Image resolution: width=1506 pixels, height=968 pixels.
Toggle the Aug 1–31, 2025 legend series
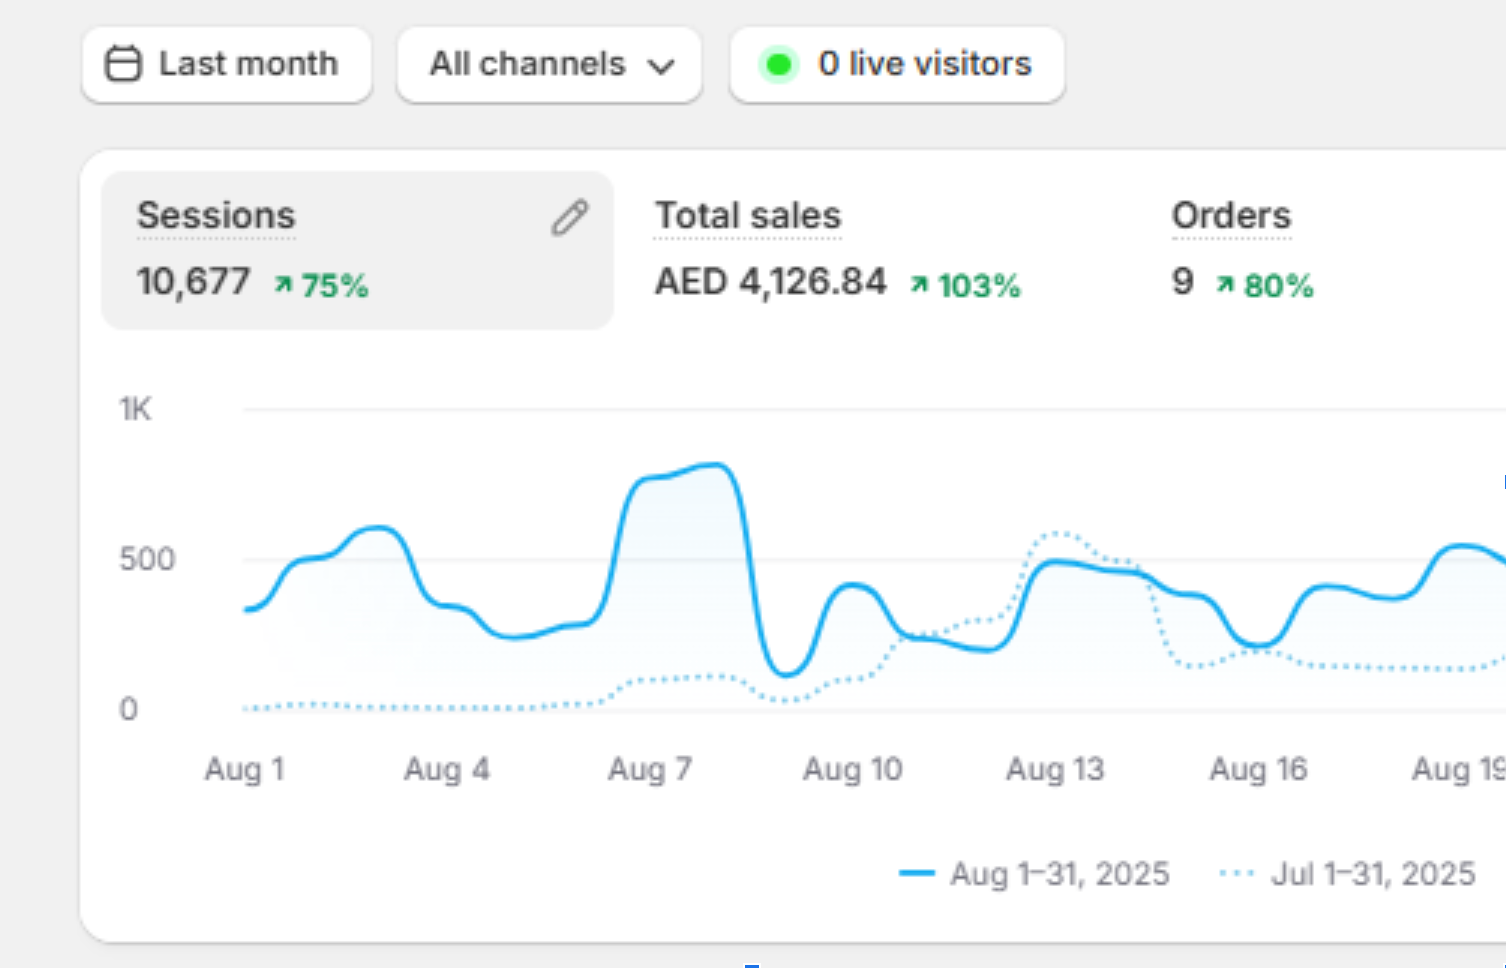[x=1059, y=874]
